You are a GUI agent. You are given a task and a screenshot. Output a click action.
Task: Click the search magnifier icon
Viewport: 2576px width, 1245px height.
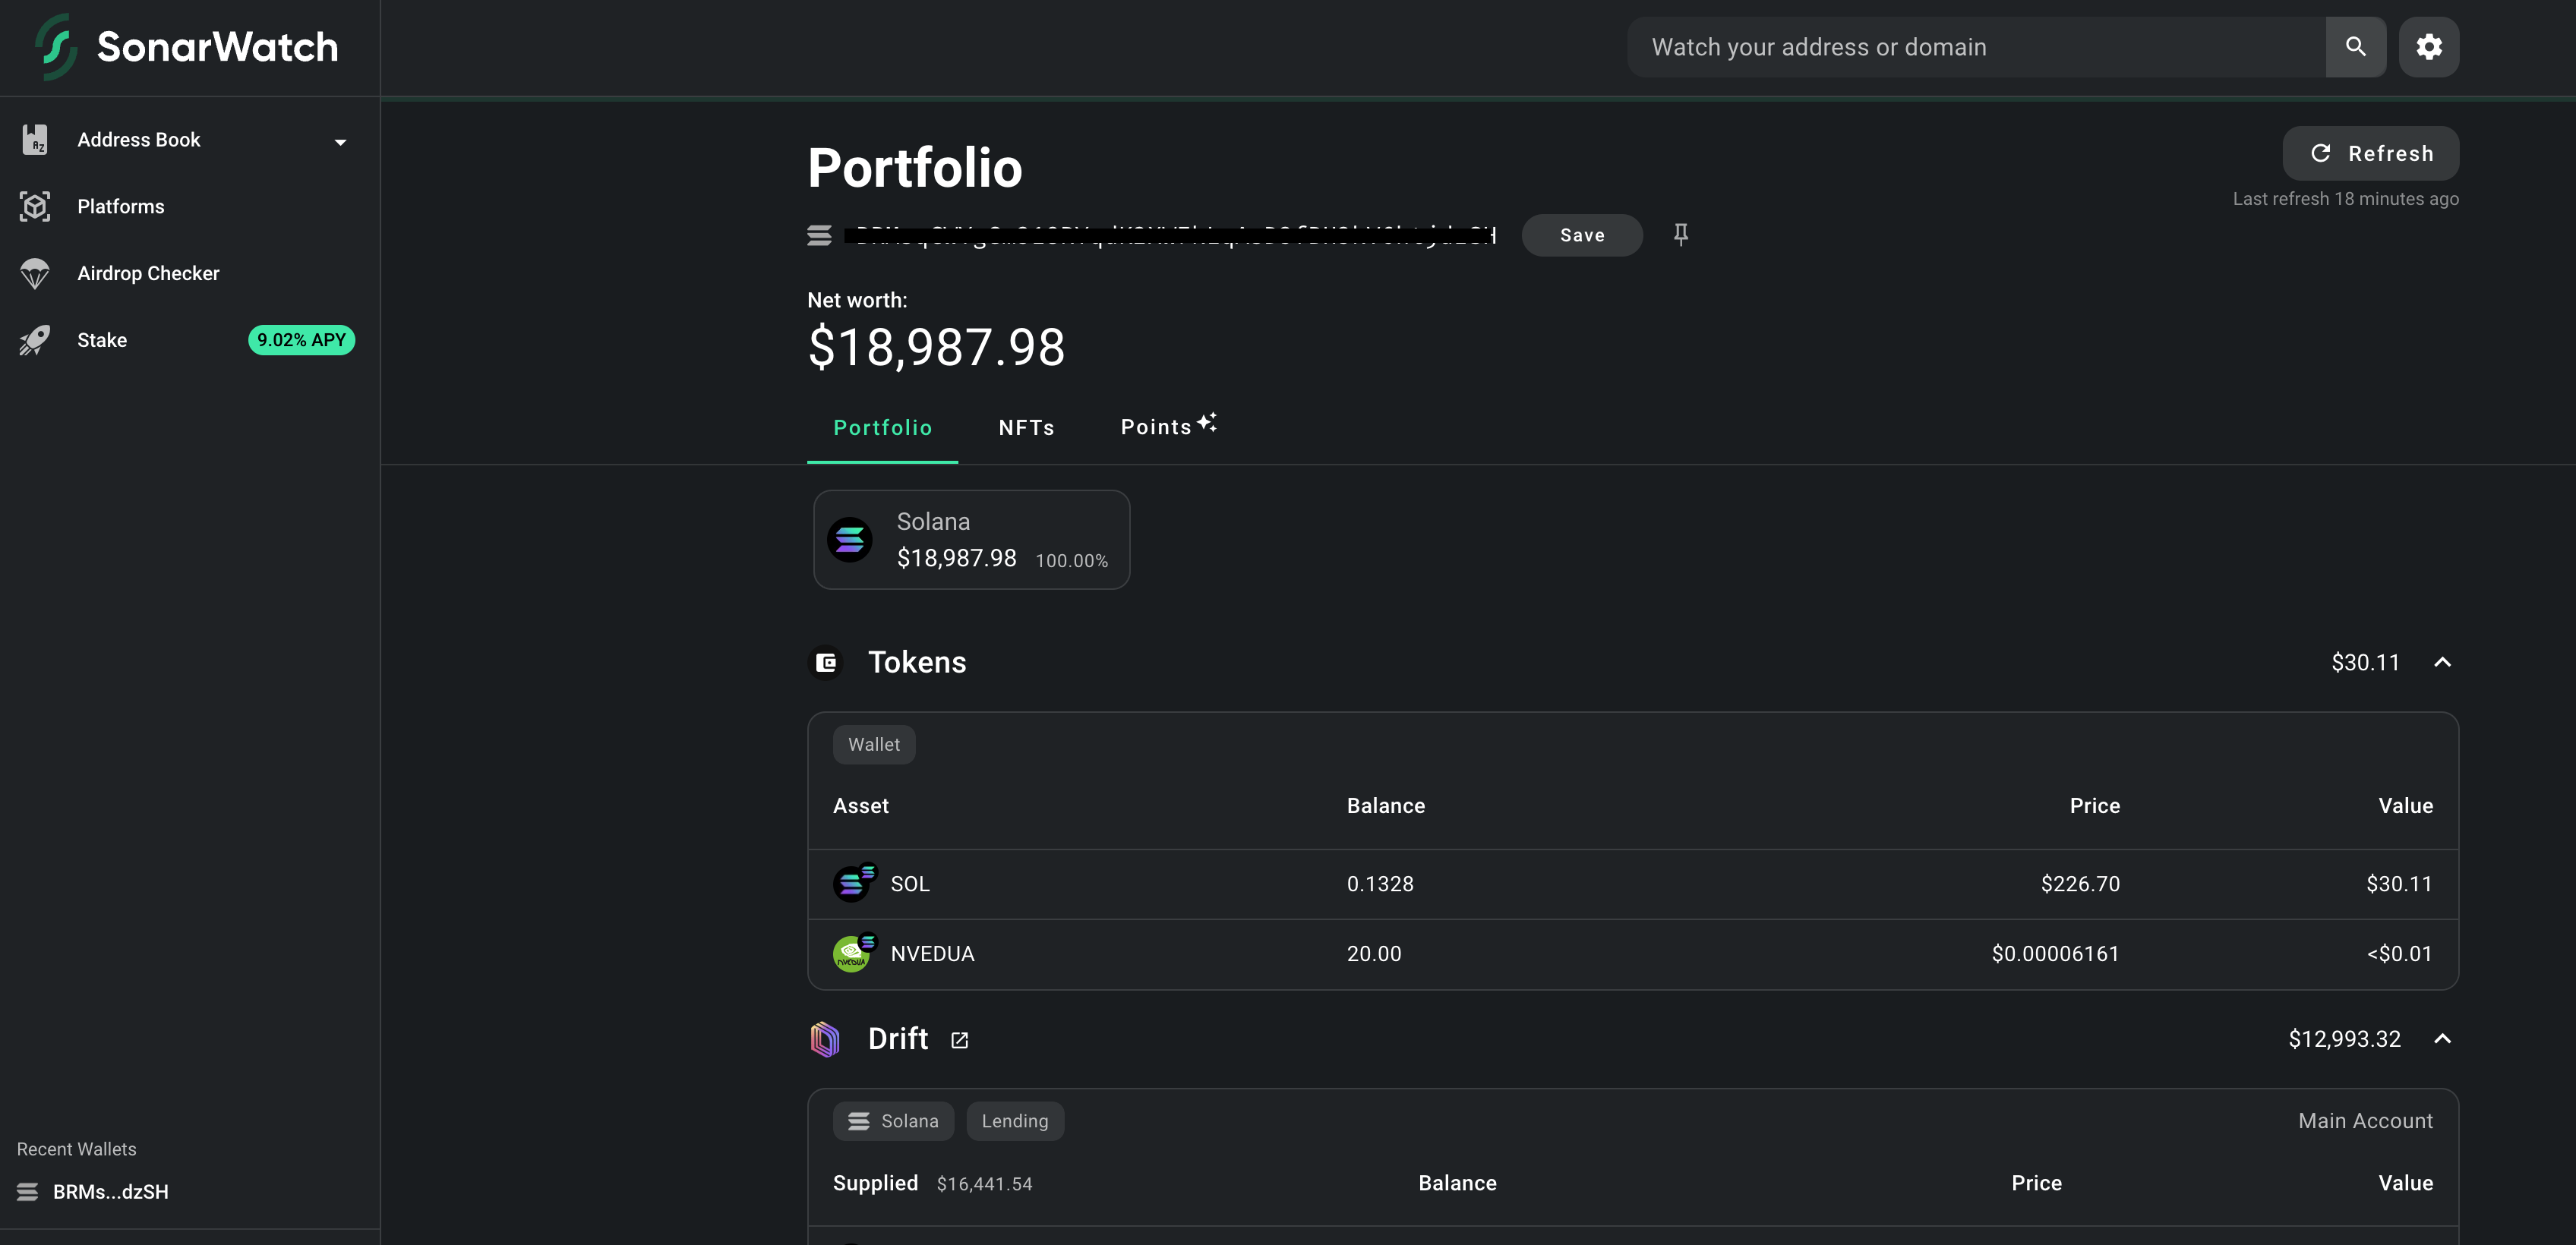tap(2355, 47)
